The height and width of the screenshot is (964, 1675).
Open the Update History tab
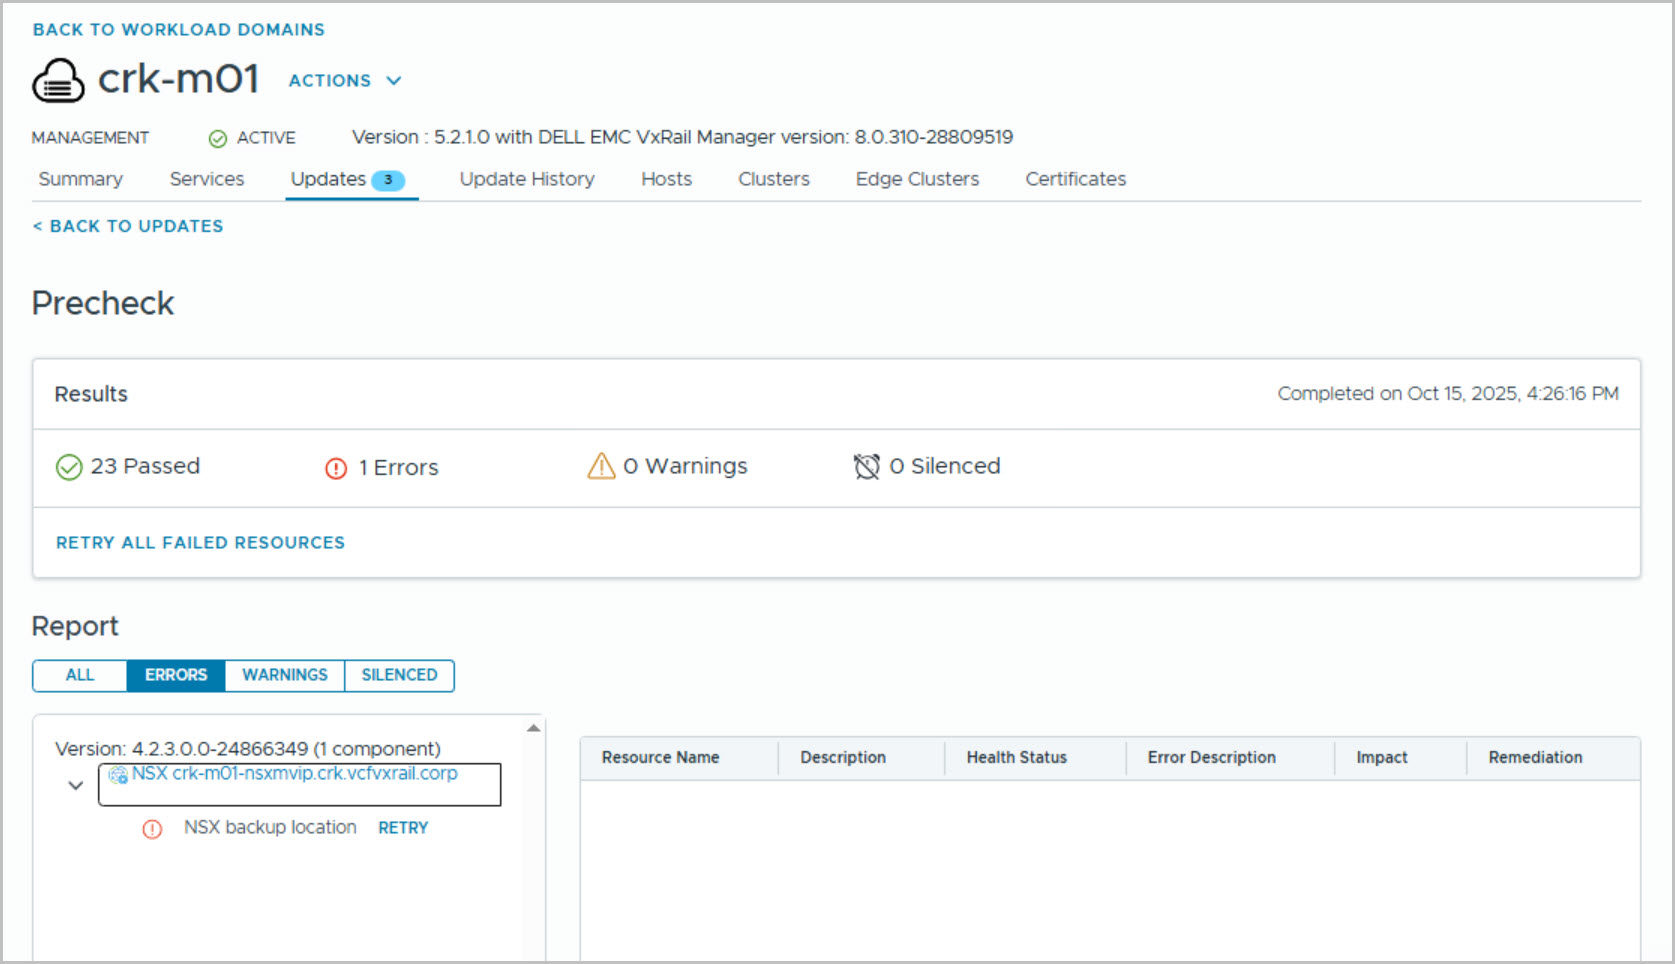tap(527, 179)
